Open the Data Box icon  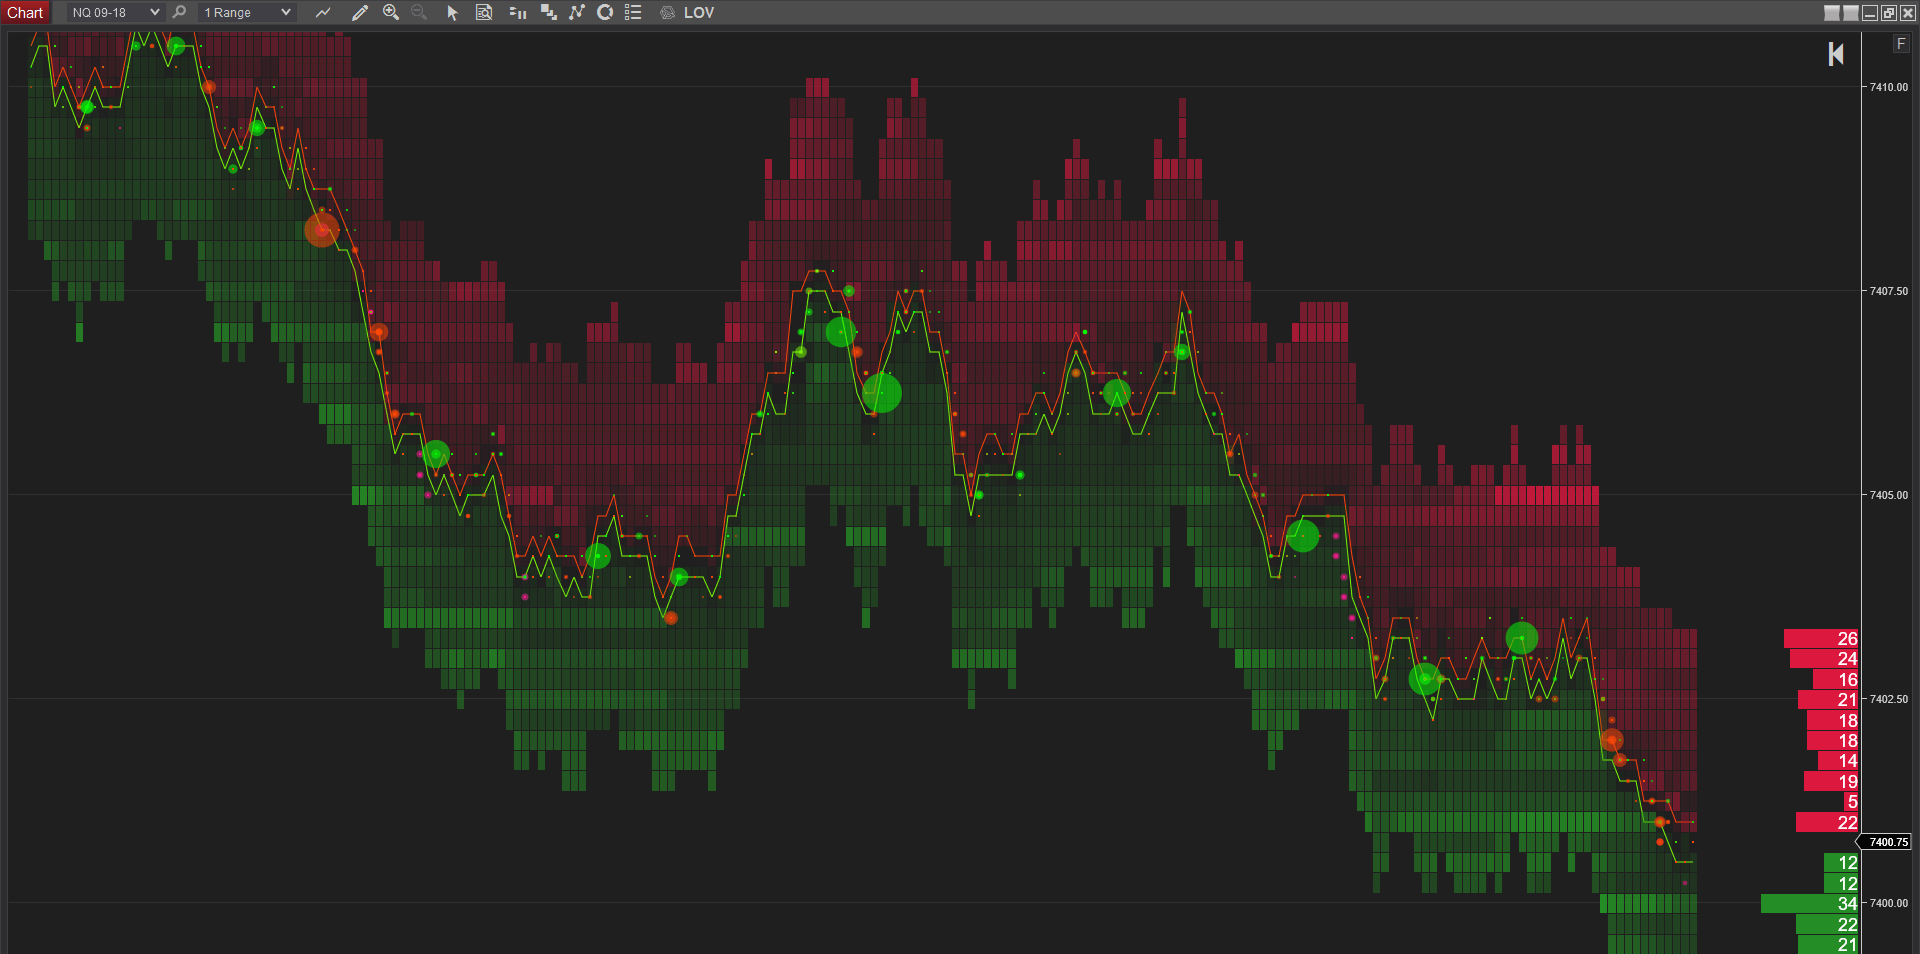point(484,12)
